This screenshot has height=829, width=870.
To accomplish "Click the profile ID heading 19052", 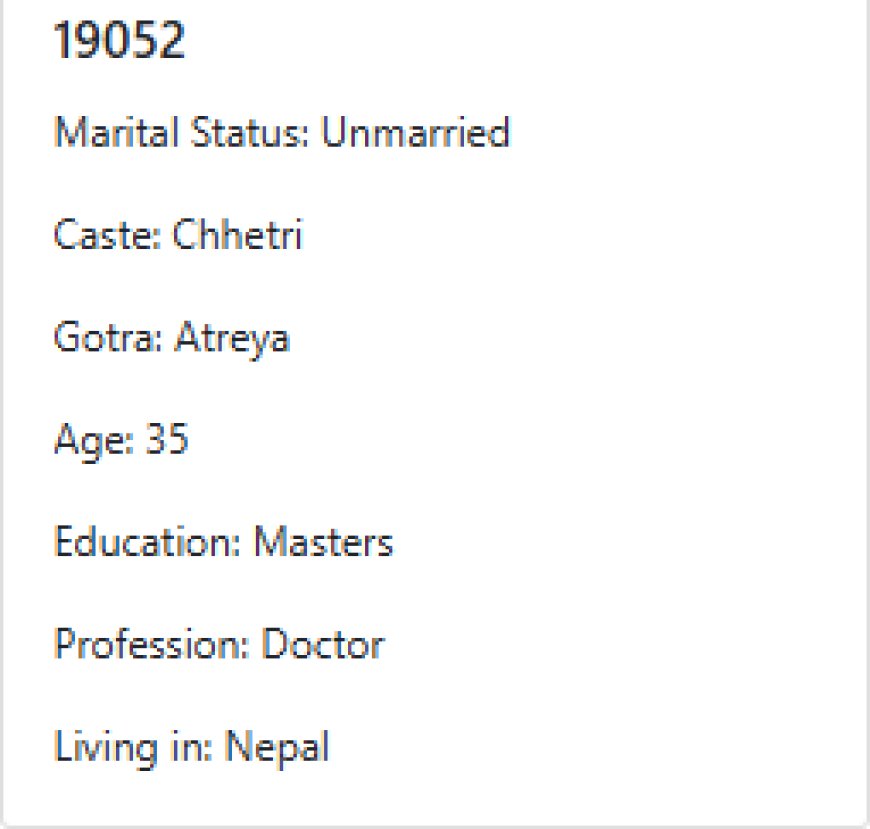I will tap(119, 42).
